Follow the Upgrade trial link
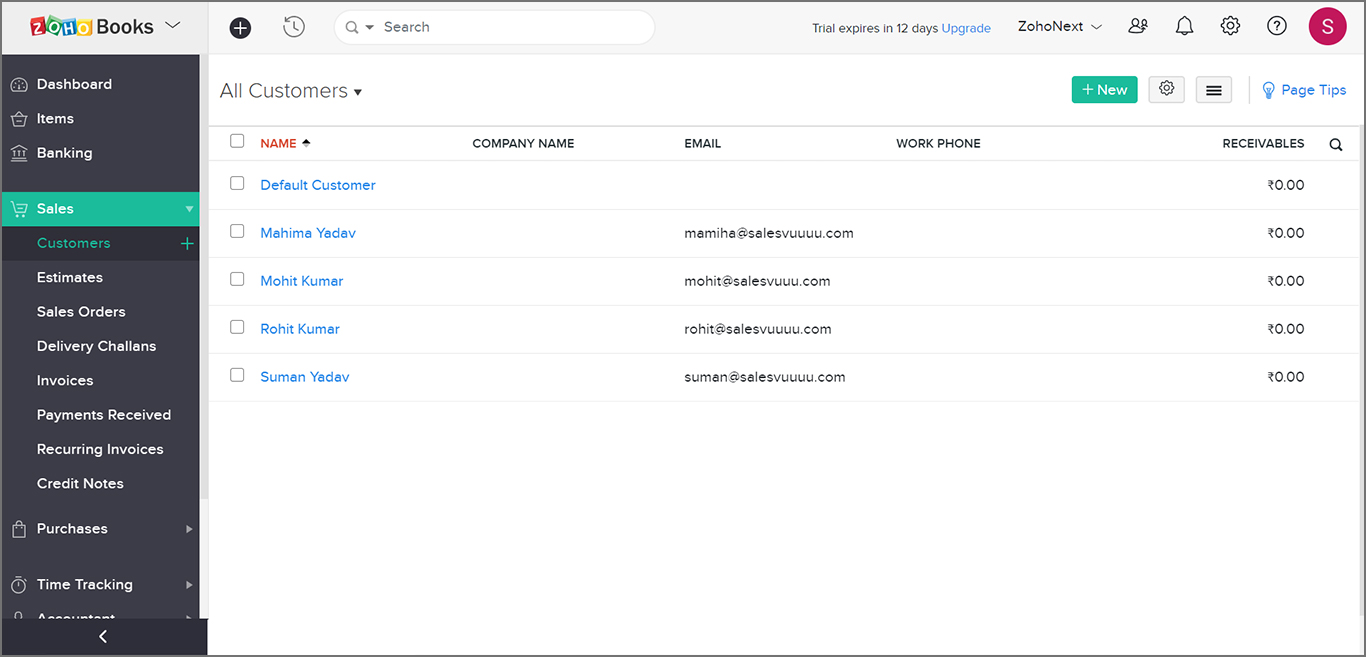The image size is (1366, 657). click(966, 28)
